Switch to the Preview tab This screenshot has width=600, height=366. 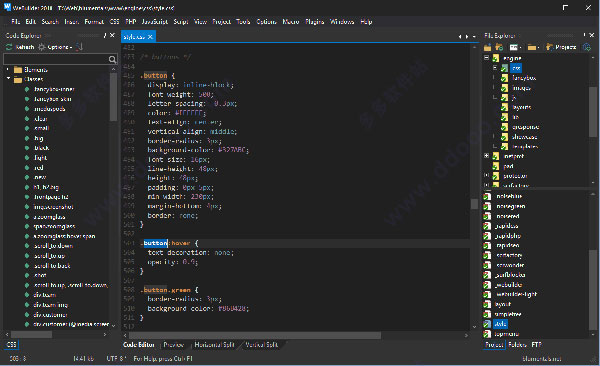pos(173,345)
